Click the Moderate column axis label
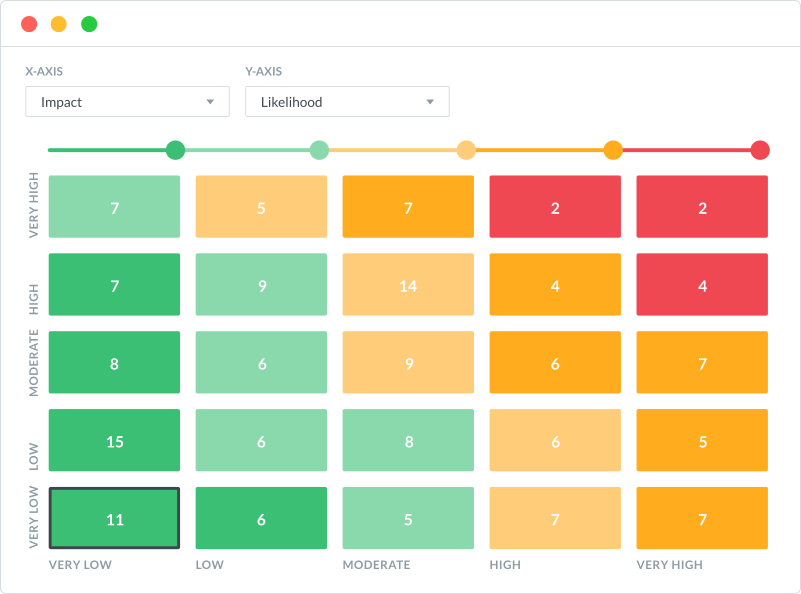Image resolution: width=801 pixels, height=594 pixels. pos(376,565)
